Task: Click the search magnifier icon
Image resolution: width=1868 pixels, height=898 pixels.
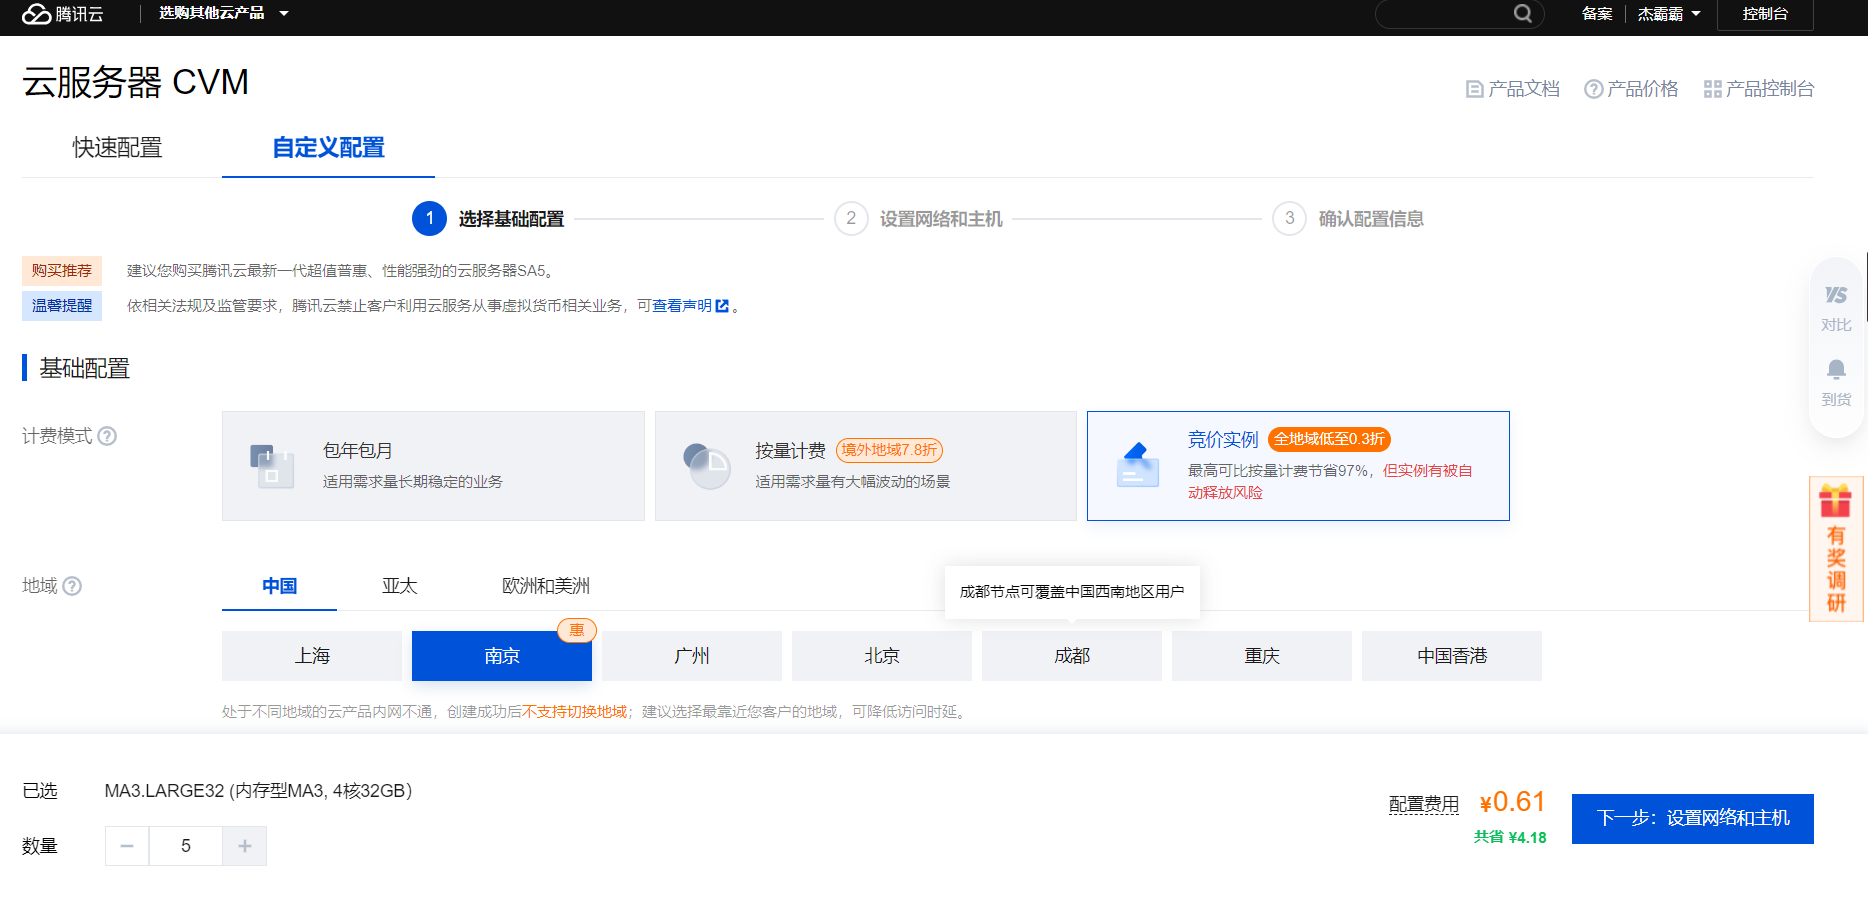Action: 1522,13
